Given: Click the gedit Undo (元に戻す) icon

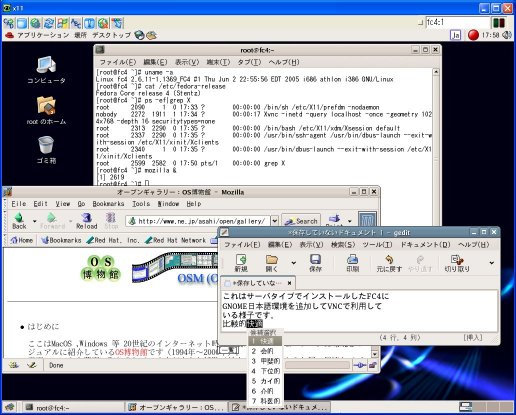Looking at the screenshot, I should pos(389,260).
